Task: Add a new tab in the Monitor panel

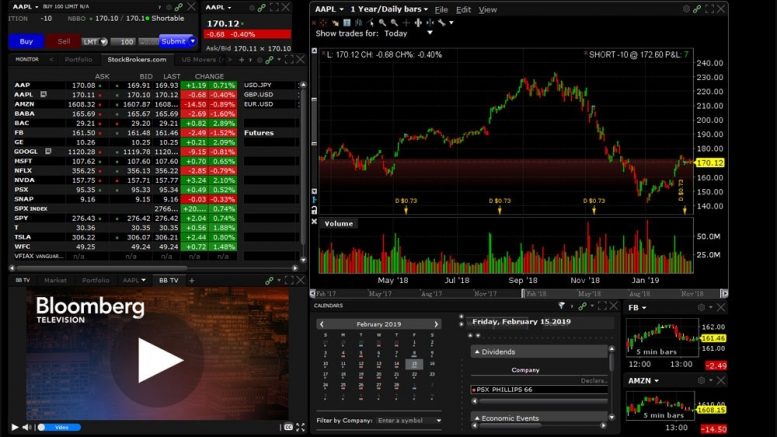Action: pyautogui.click(x=241, y=59)
